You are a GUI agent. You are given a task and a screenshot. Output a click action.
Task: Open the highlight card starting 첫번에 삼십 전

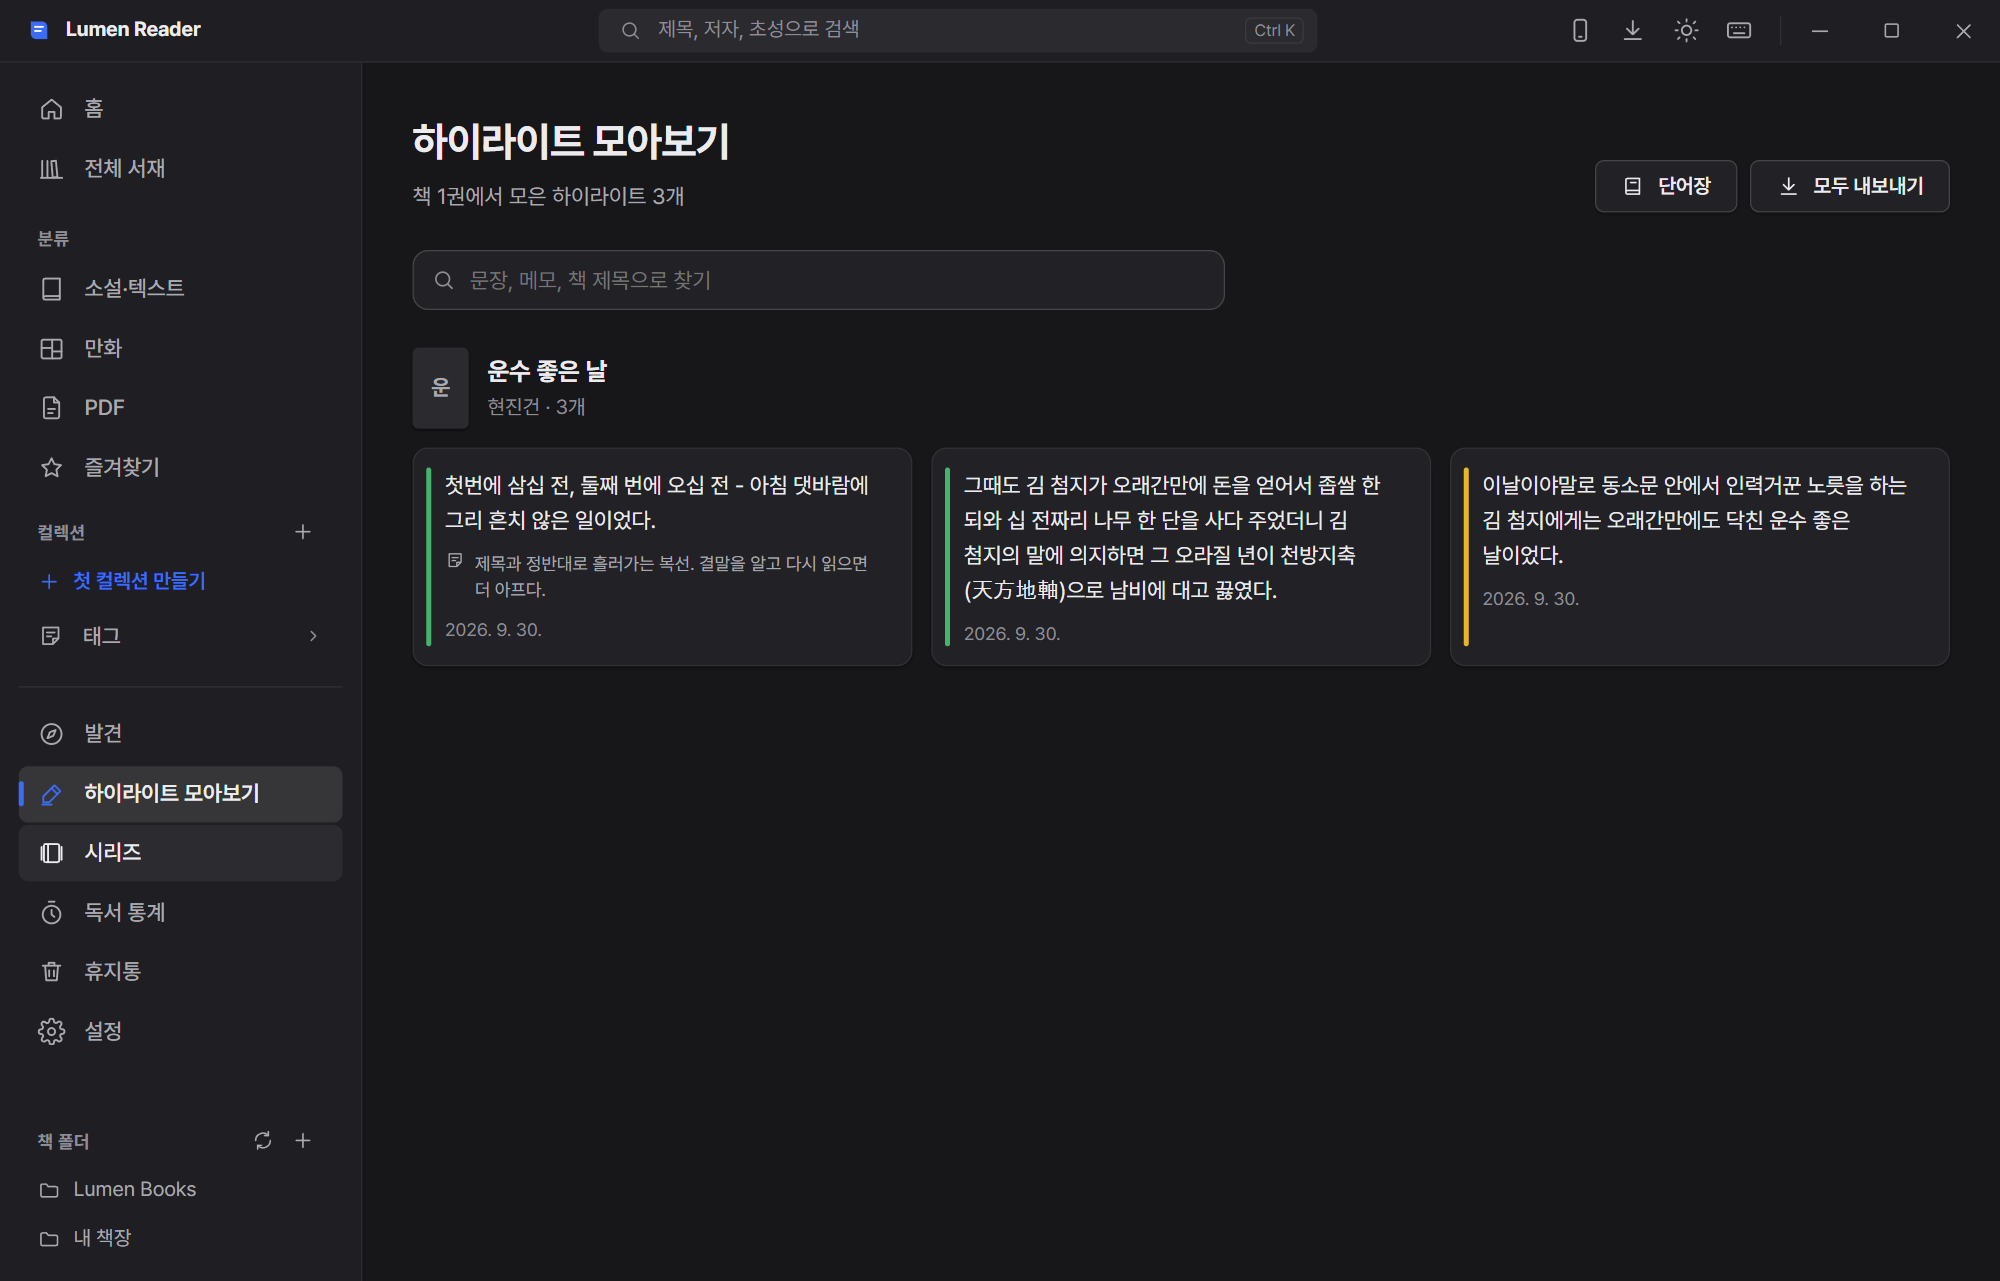tap(662, 557)
